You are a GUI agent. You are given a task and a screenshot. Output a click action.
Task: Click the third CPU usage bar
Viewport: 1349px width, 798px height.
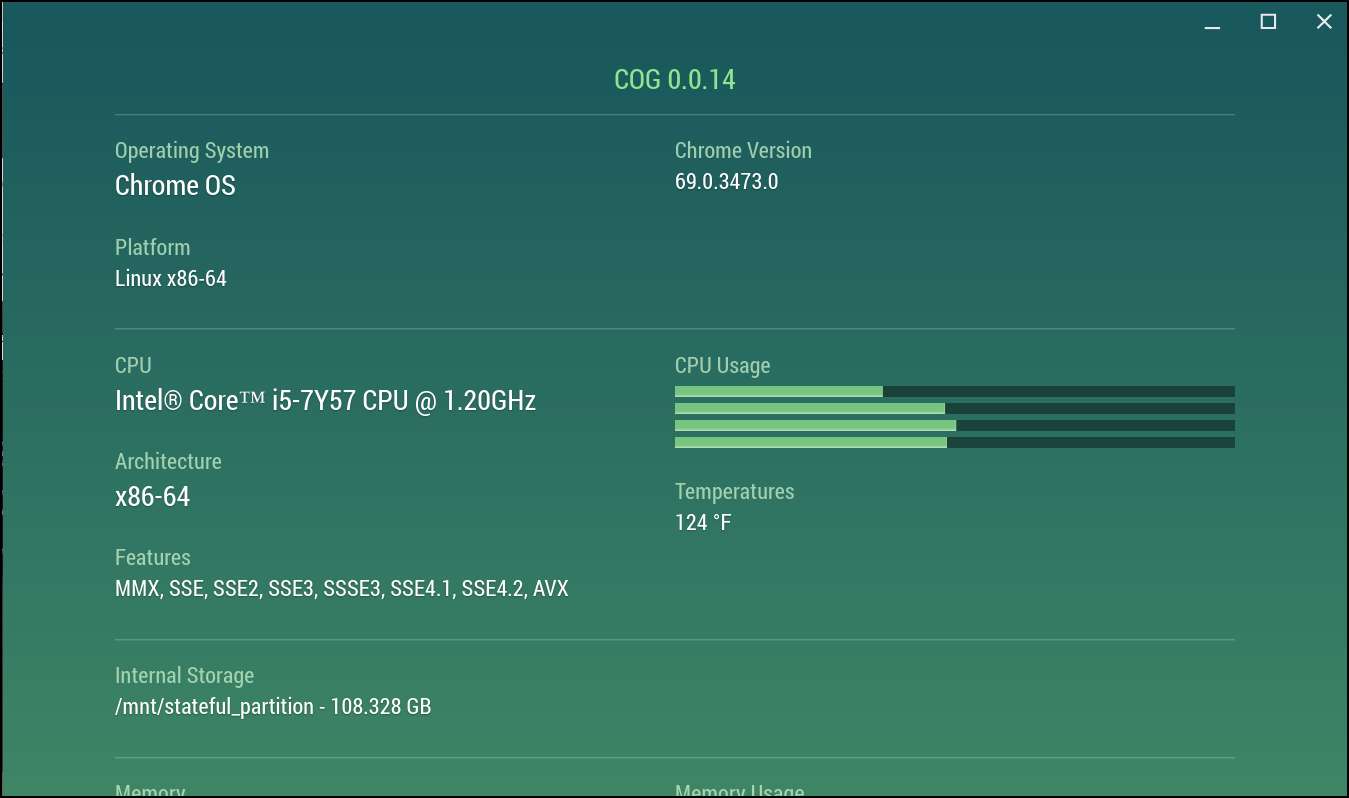955,425
